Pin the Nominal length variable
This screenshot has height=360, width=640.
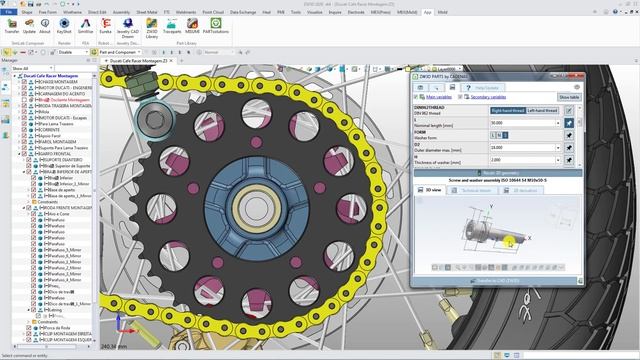pos(569,123)
